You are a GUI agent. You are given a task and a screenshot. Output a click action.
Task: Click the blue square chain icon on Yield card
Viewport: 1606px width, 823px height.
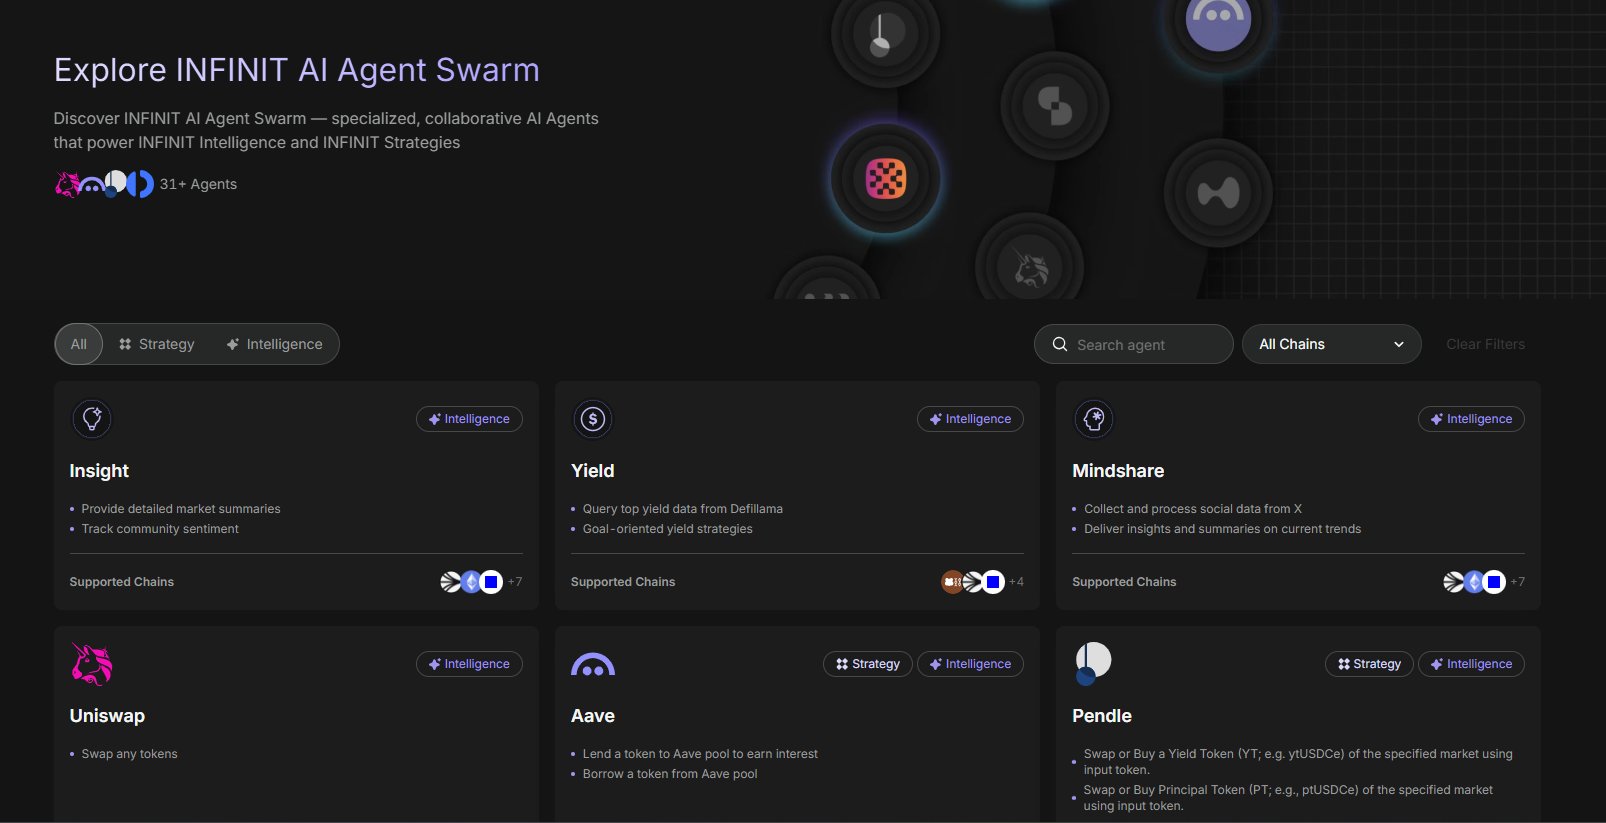coord(993,582)
